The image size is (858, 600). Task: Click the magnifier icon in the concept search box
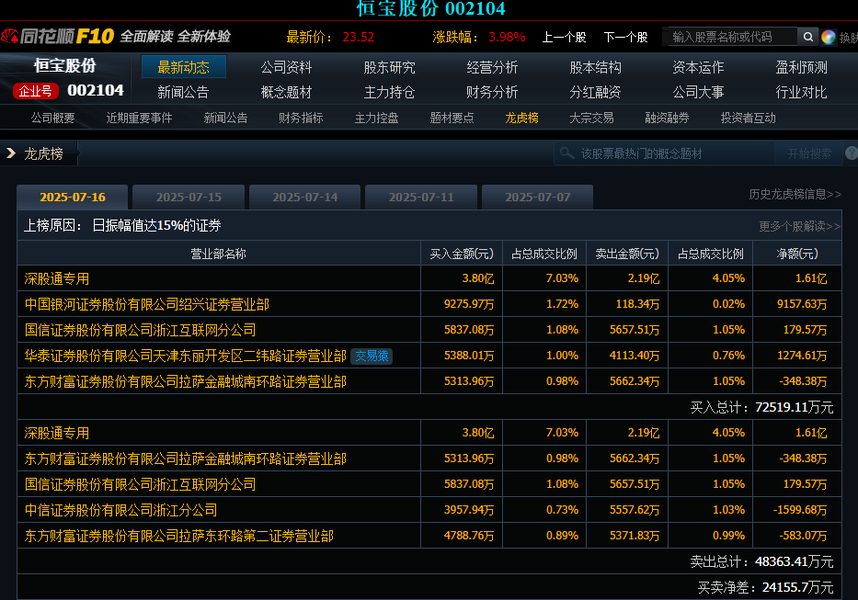point(566,153)
